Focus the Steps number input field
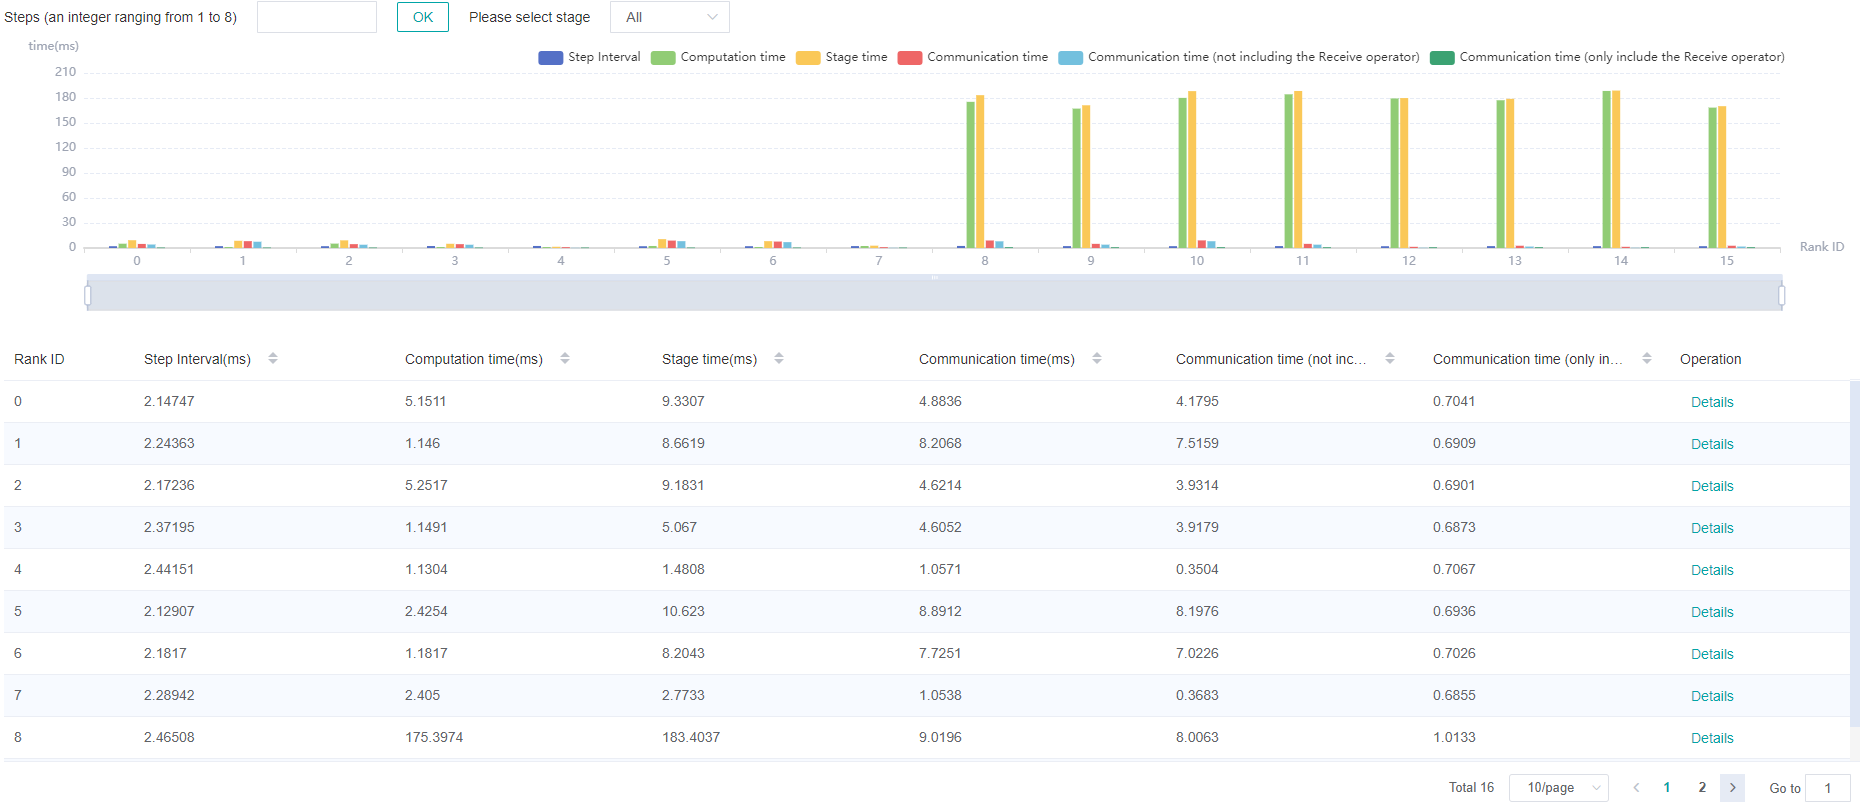Screen dimensions: 1869x808 pos(316,17)
